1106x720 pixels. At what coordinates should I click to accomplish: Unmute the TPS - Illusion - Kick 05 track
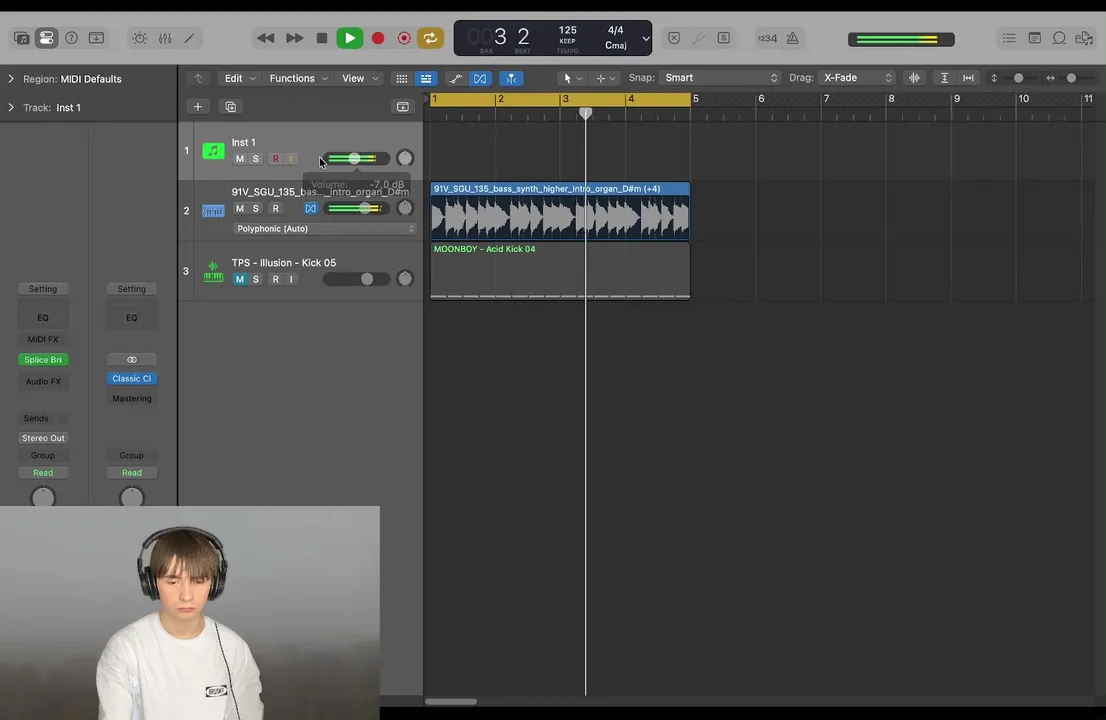coord(240,279)
